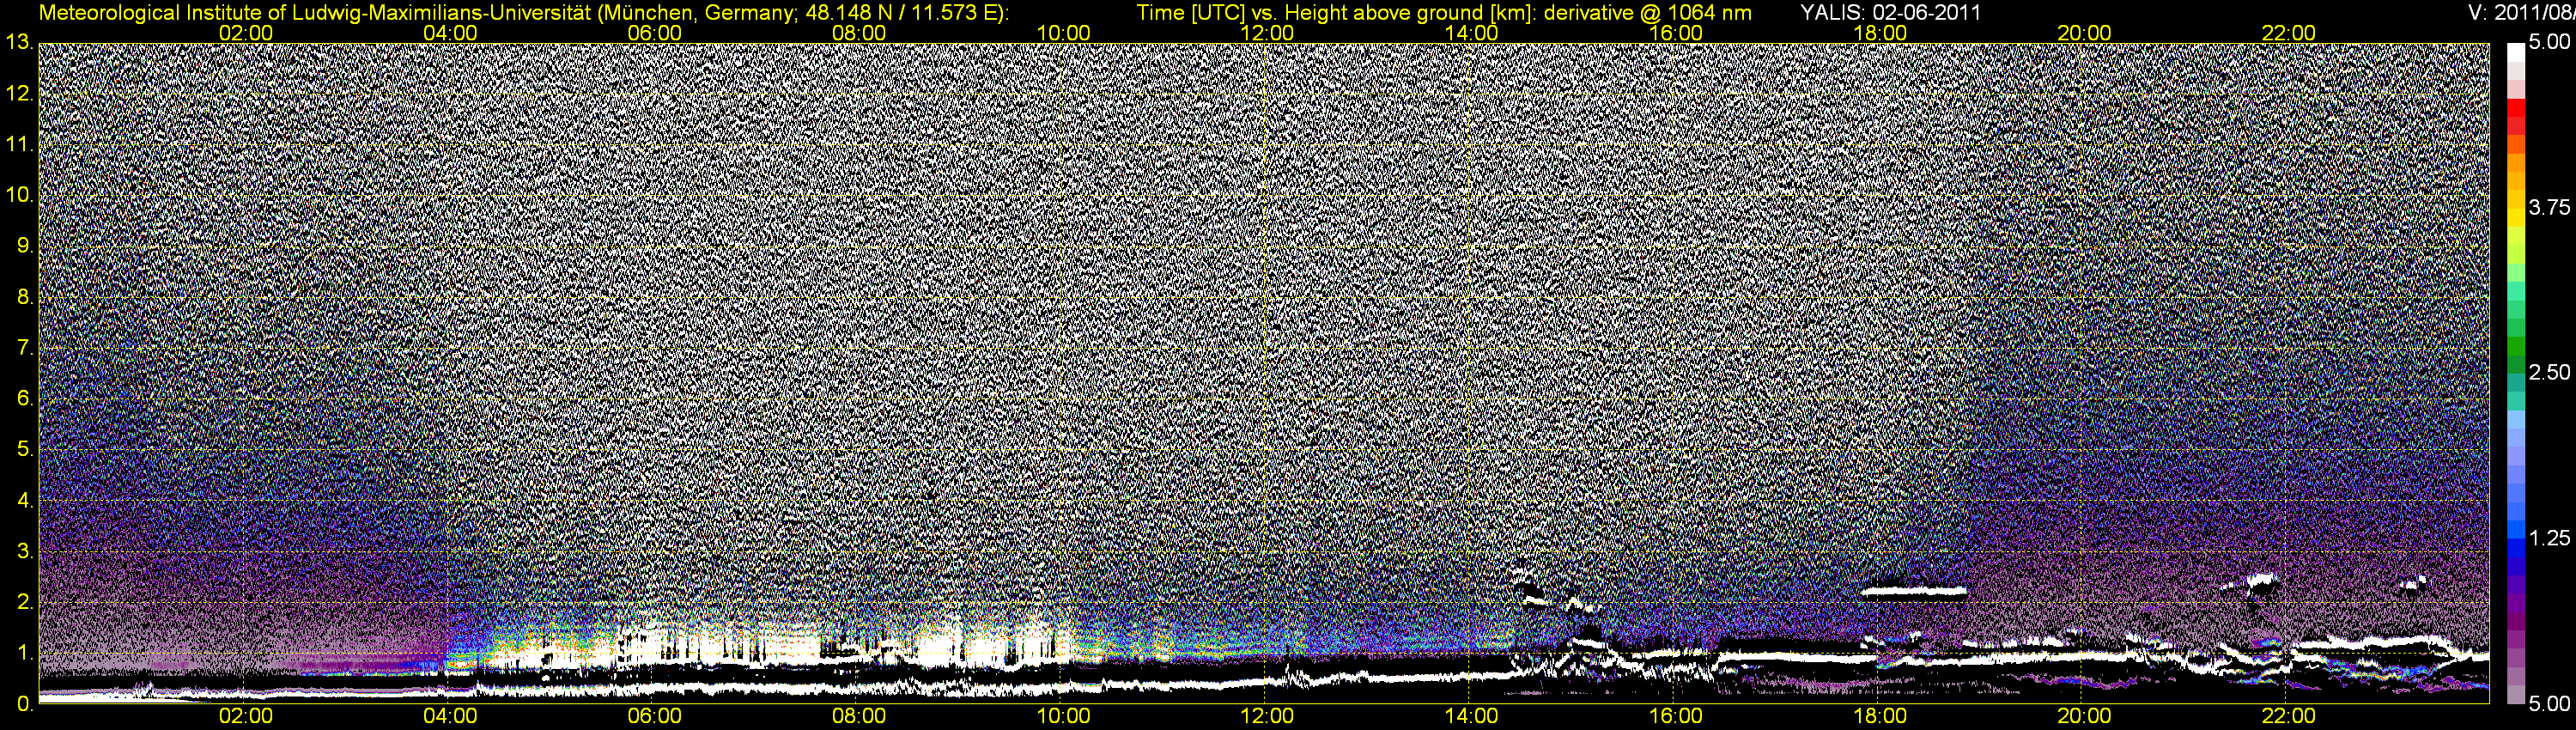
Task: Click the 0 km height axis label
Action: 25,704
